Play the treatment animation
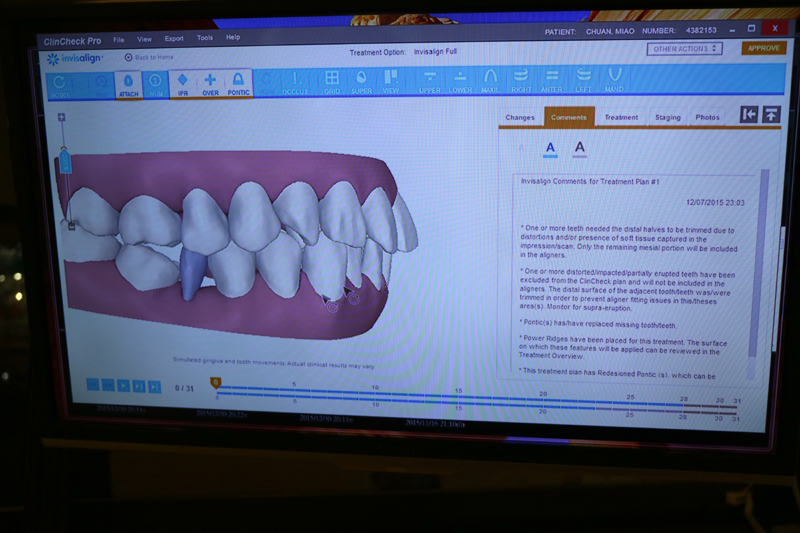The image size is (800, 533). pyautogui.click(x=123, y=386)
